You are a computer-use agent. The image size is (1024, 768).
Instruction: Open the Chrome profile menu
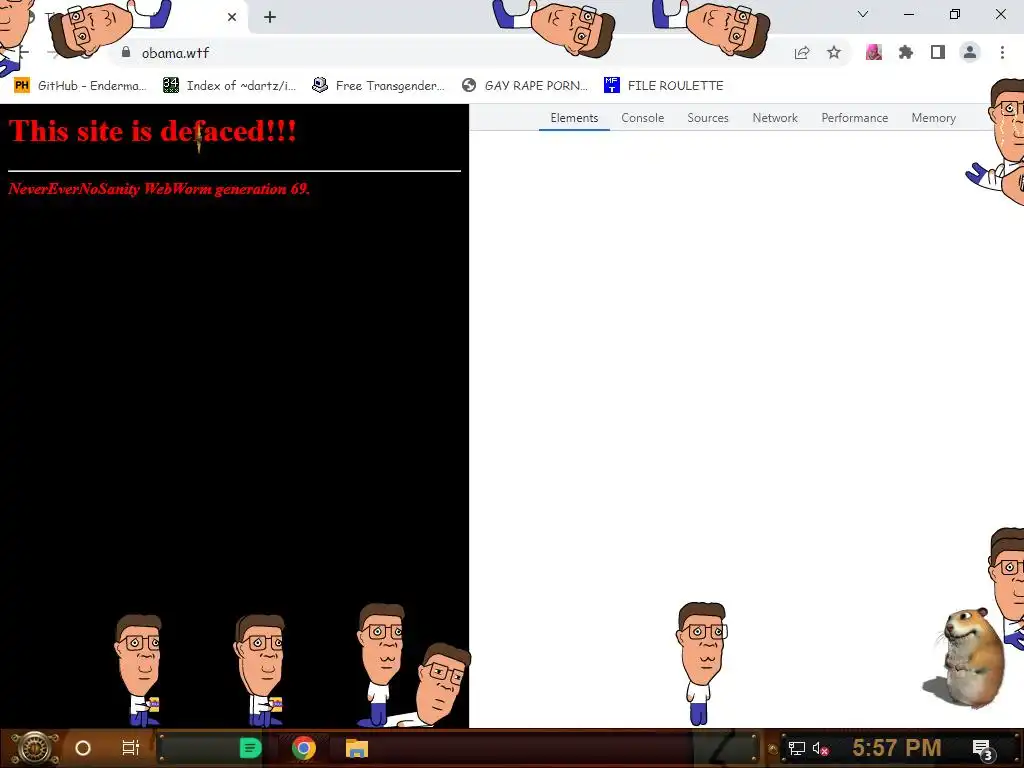click(x=970, y=52)
